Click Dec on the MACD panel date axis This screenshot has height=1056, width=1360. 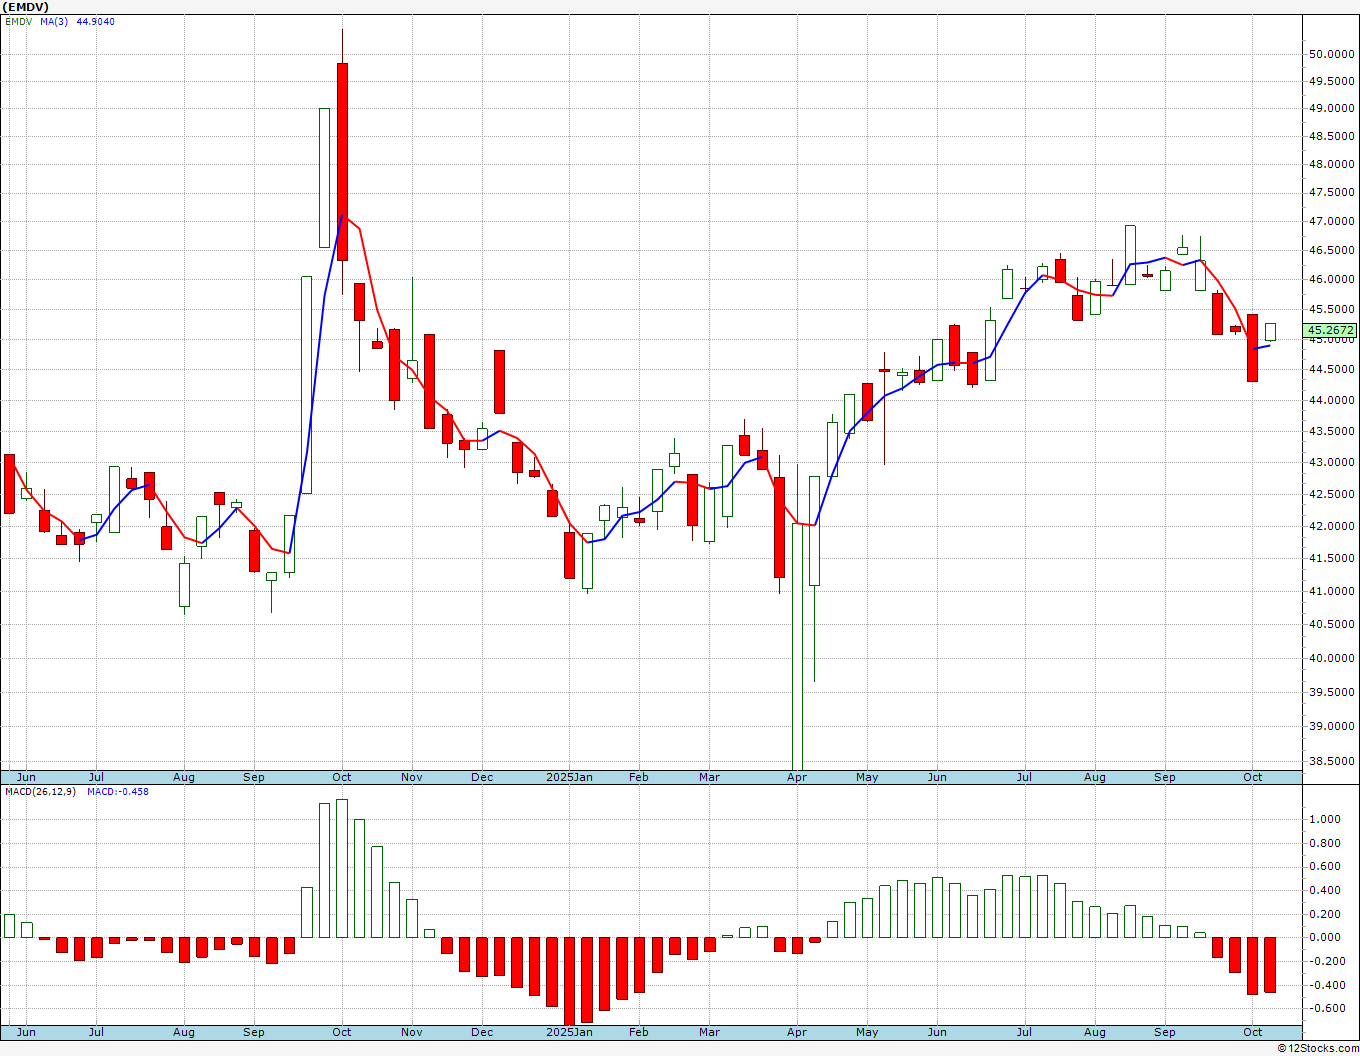click(482, 1032)
